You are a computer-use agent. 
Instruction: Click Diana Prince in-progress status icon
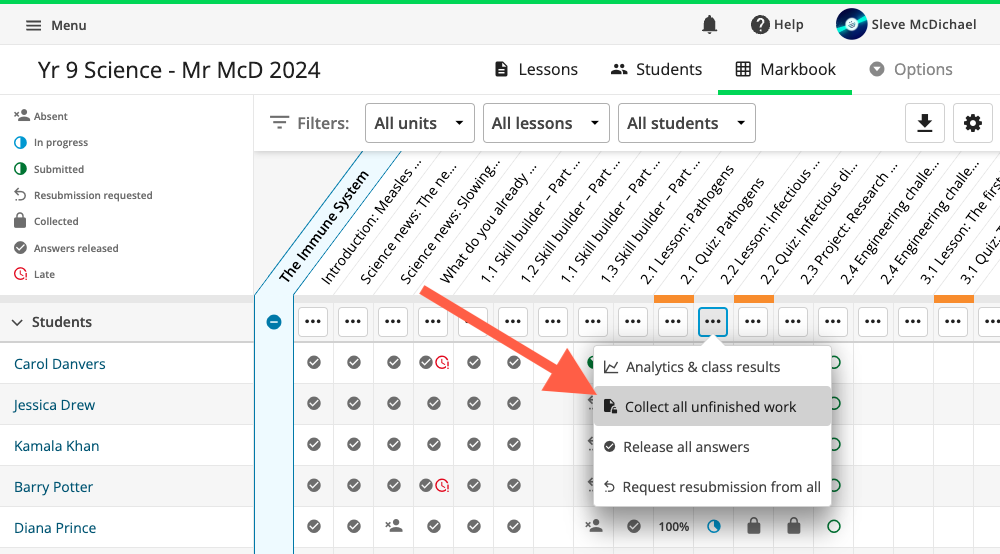[714, 527]
